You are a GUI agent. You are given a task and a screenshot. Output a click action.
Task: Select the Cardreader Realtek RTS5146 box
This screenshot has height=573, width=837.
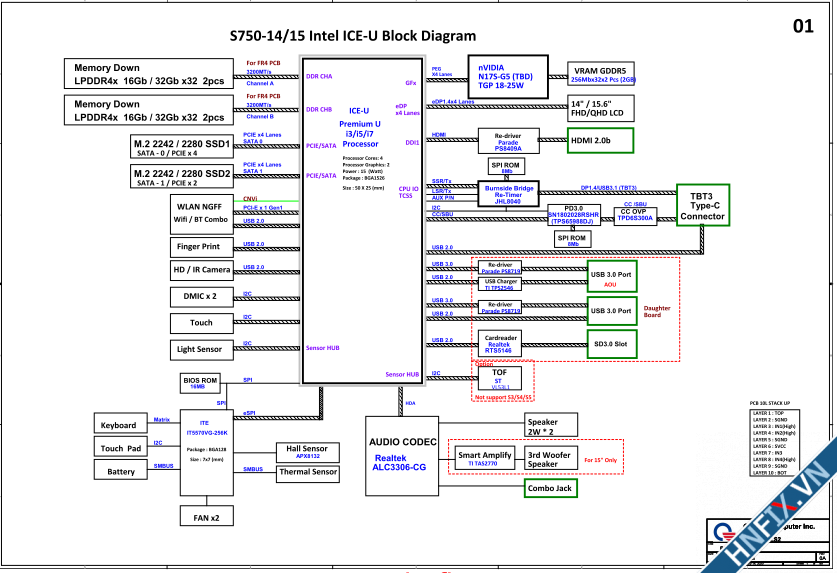click(500, 344)
